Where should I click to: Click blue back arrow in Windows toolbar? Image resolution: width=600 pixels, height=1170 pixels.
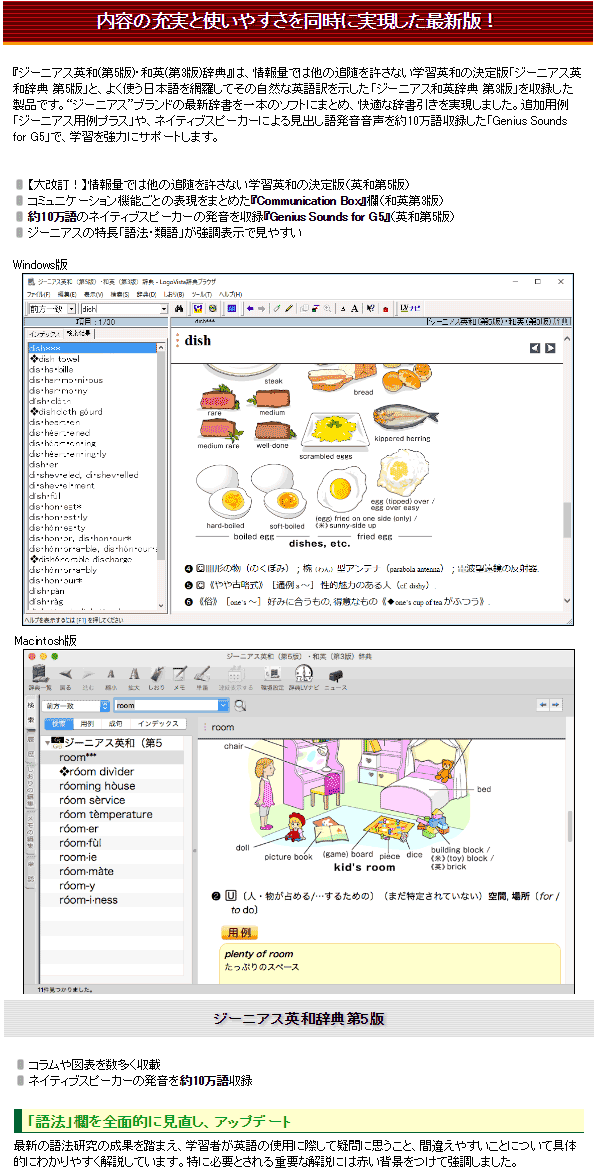(x=250, y=307)
